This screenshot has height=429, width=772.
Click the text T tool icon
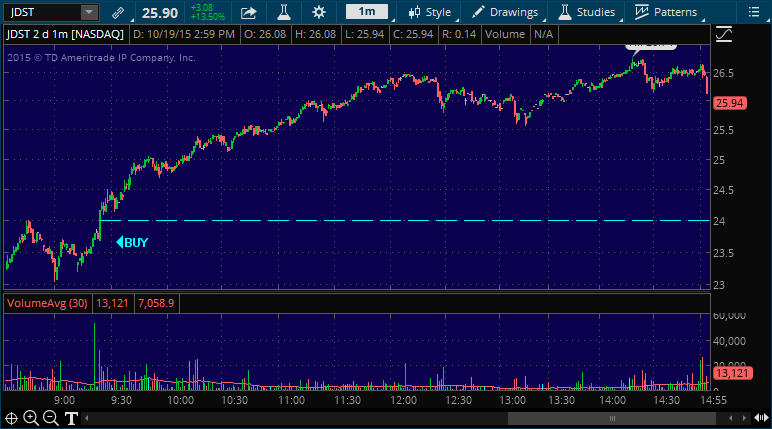(71, 419)
